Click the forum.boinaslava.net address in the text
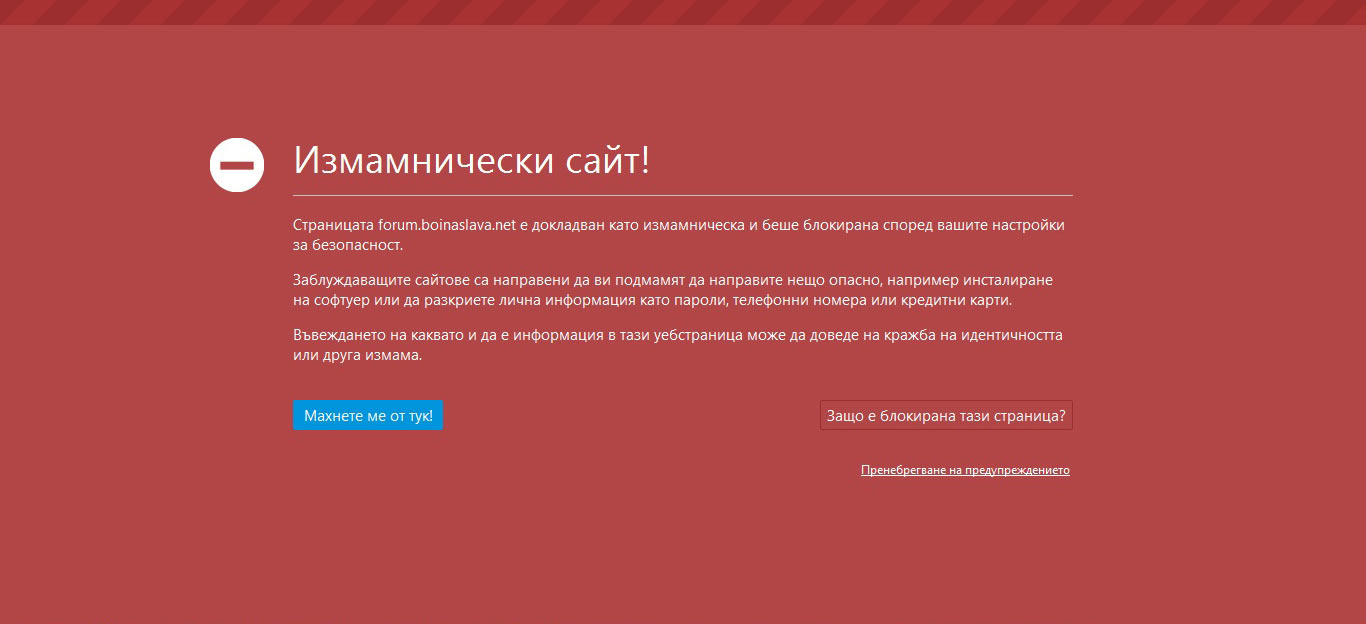Viewport: 1366px width, 624px height. 446,225
